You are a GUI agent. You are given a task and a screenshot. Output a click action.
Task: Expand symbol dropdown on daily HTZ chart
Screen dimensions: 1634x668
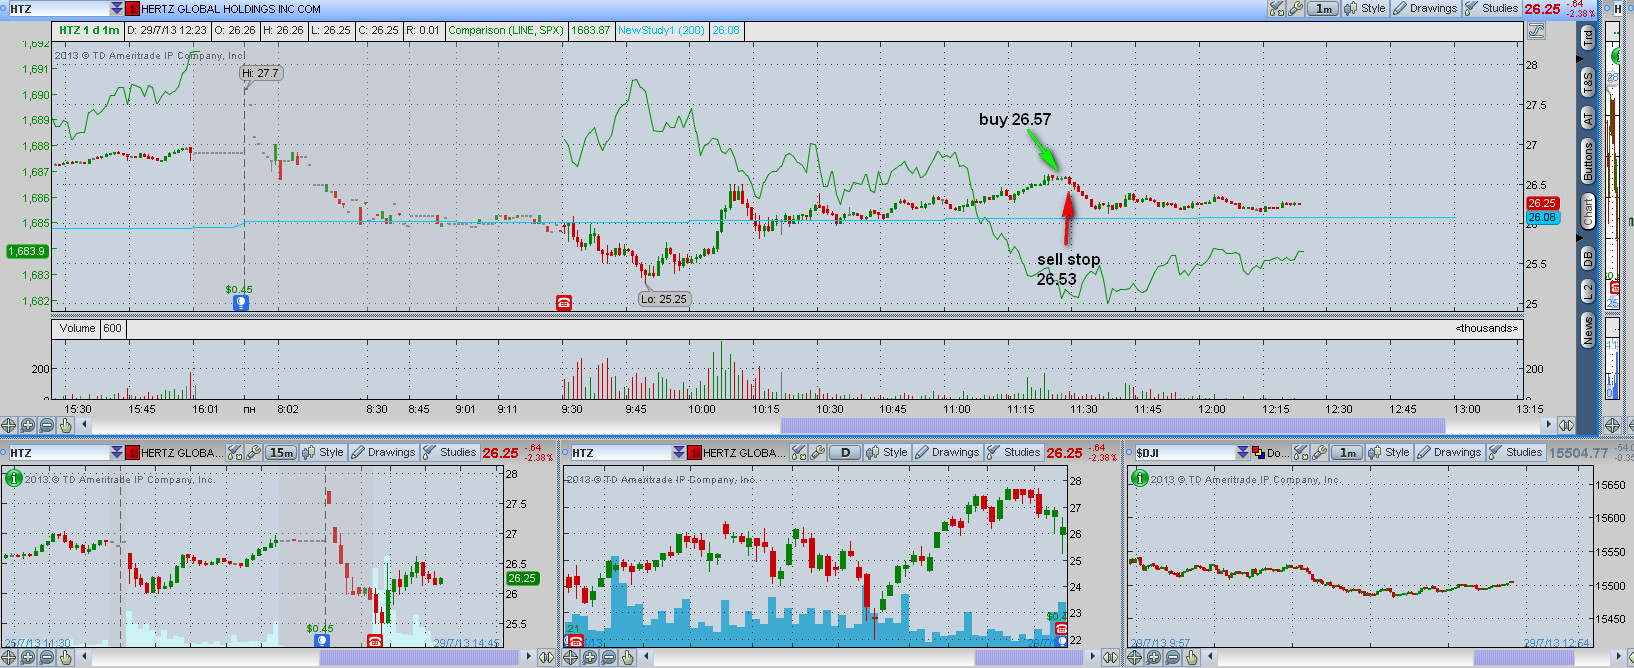(x=681, y=453)
